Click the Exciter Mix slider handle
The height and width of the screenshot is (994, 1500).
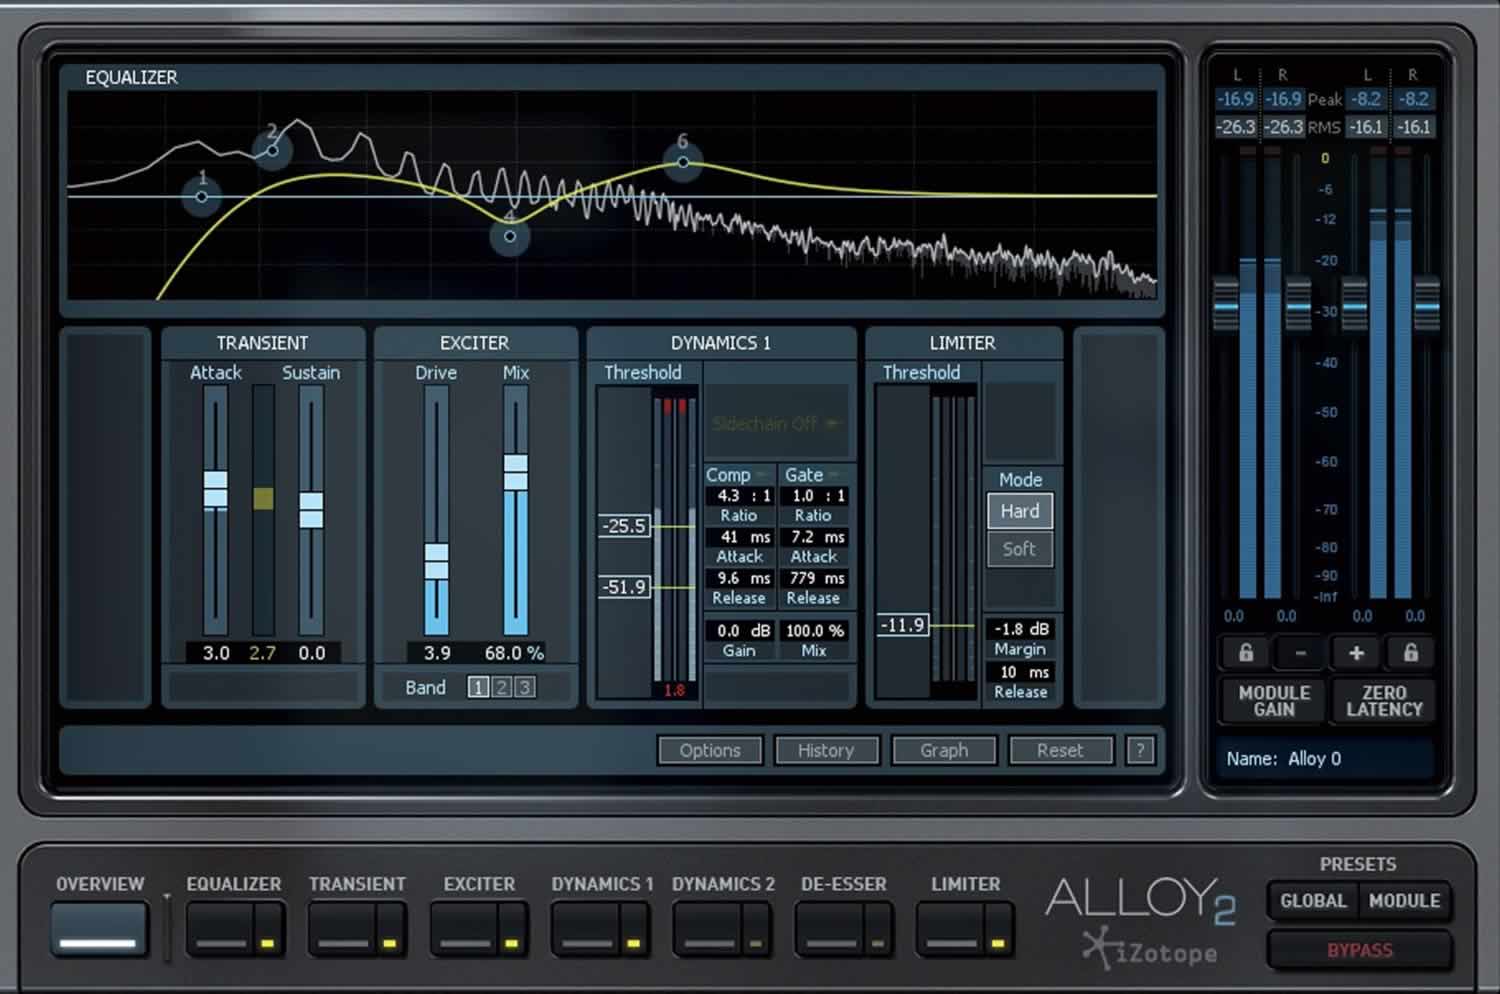[x=515, y=472]
